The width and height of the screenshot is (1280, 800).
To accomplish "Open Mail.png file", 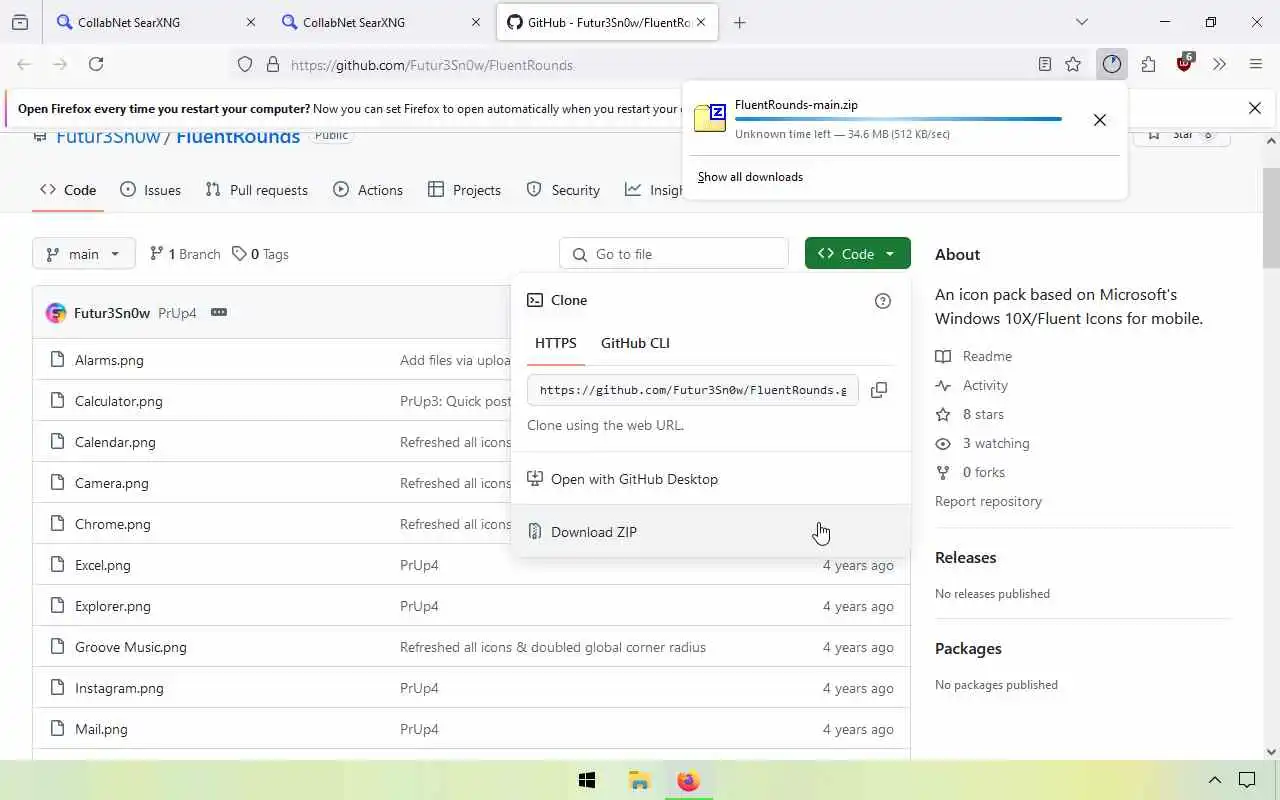I will click(101, 729).
